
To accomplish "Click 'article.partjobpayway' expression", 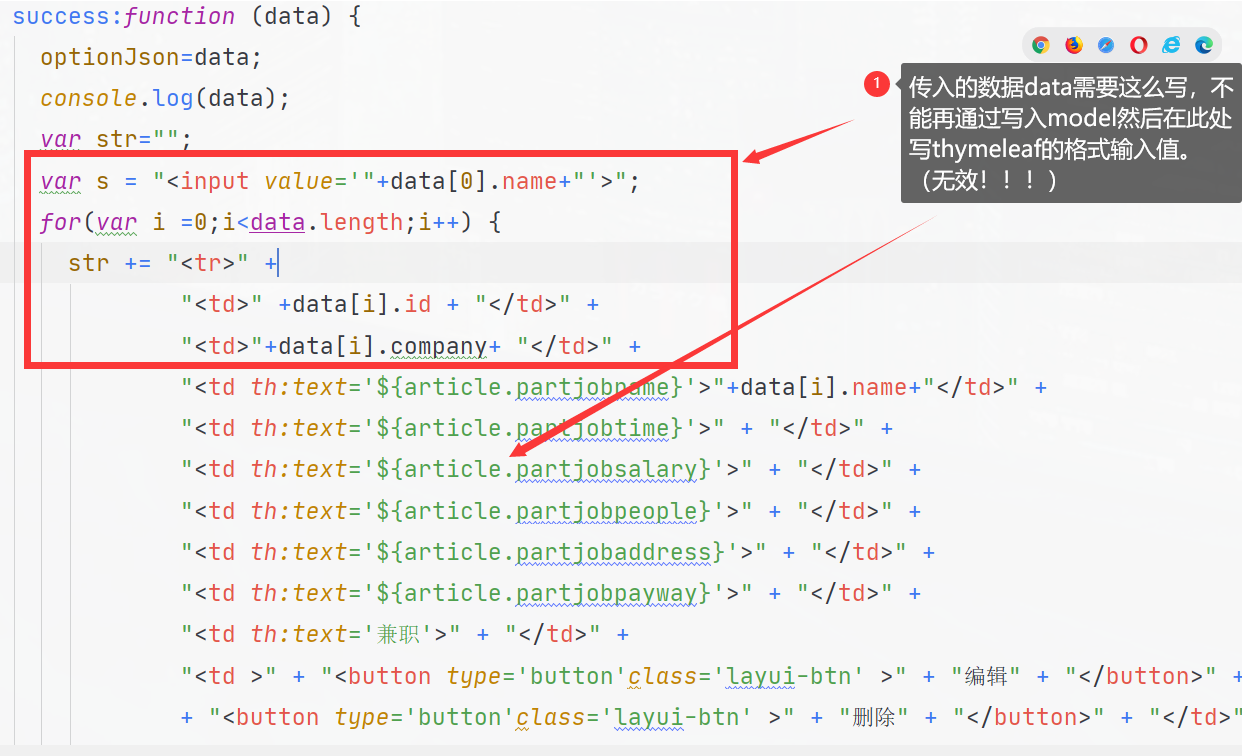I will tap(551, 593).
